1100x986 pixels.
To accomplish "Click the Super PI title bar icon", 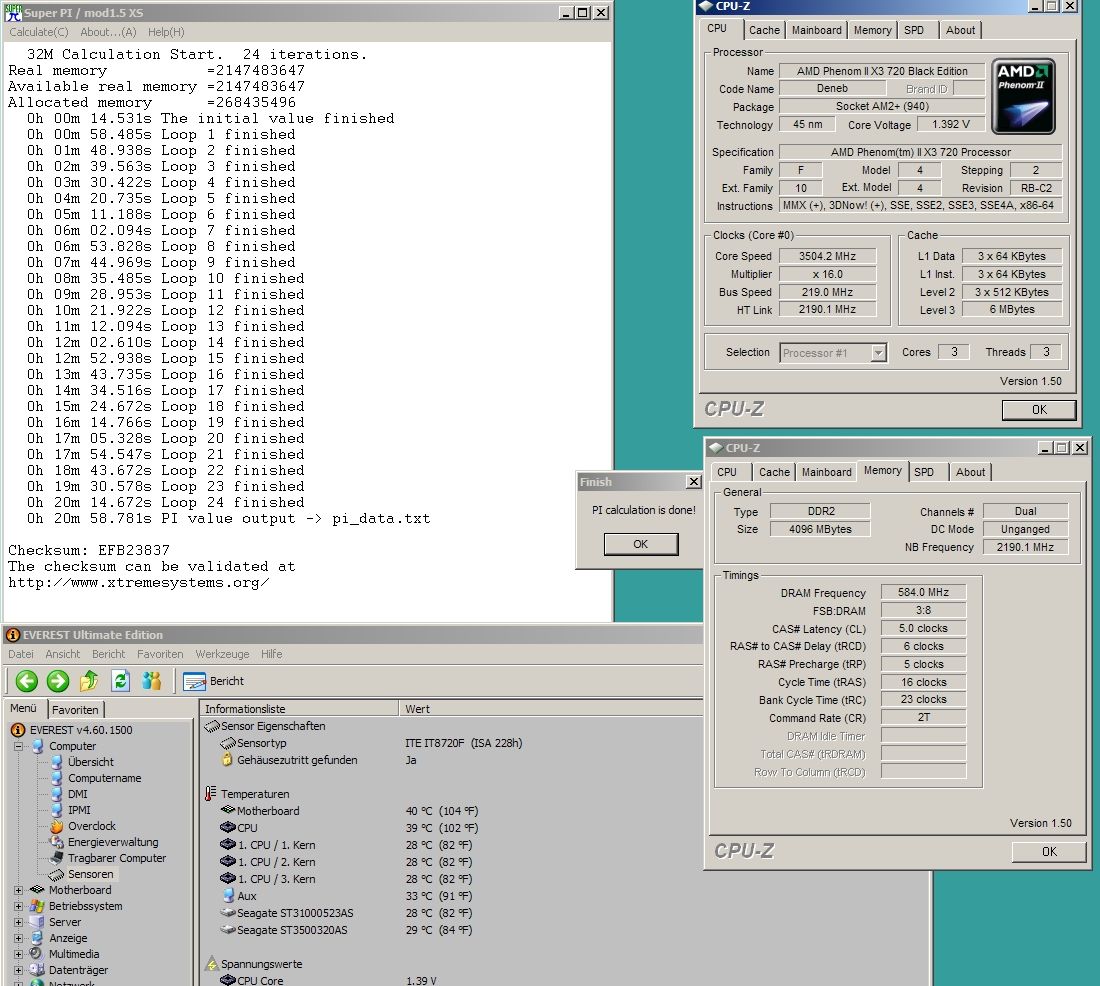I will coord(14,13).
